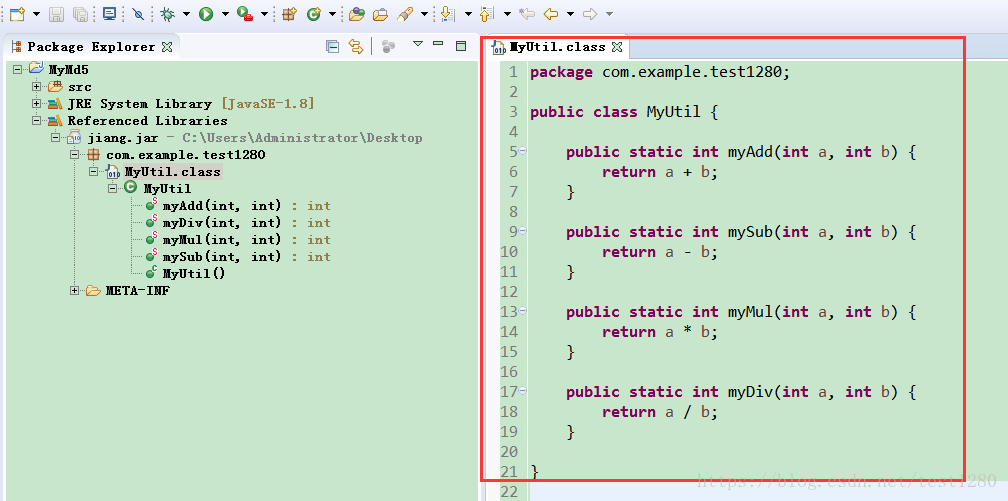Expand the JRE System Library node
This screenshot has height=501, width=1008.
pos(37,103)
